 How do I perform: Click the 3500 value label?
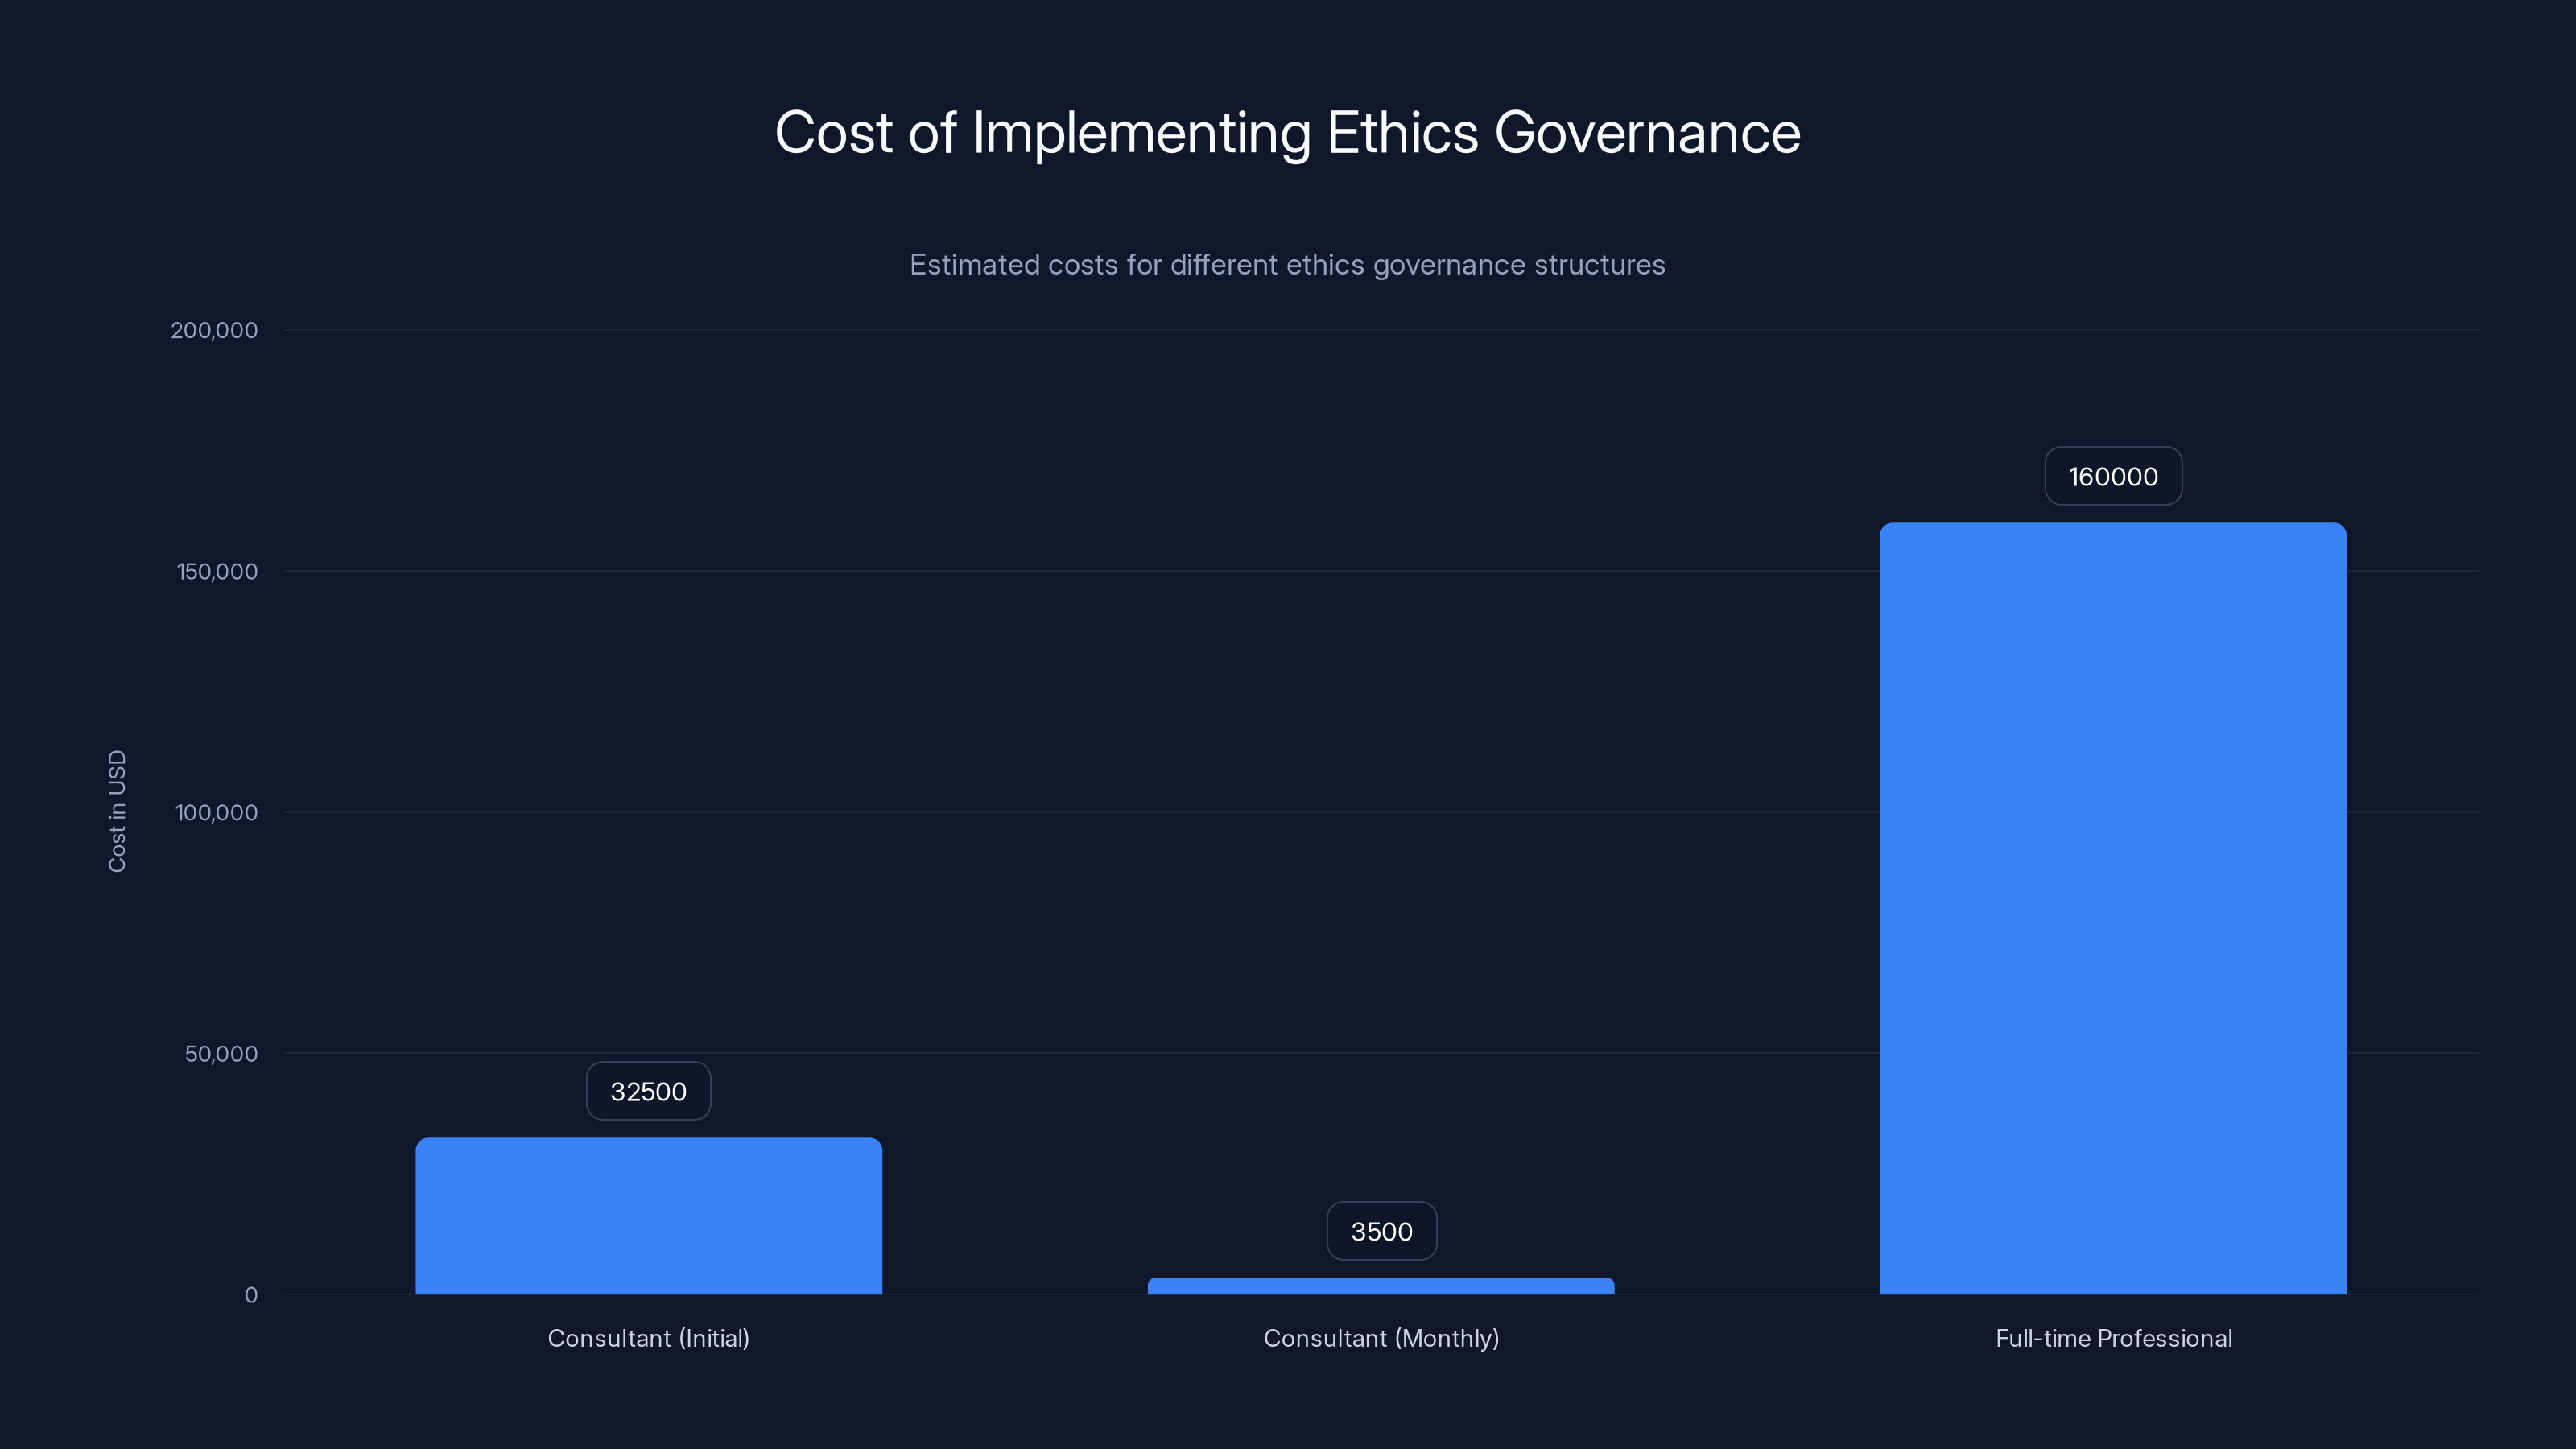click(x=1381, y=1231)
